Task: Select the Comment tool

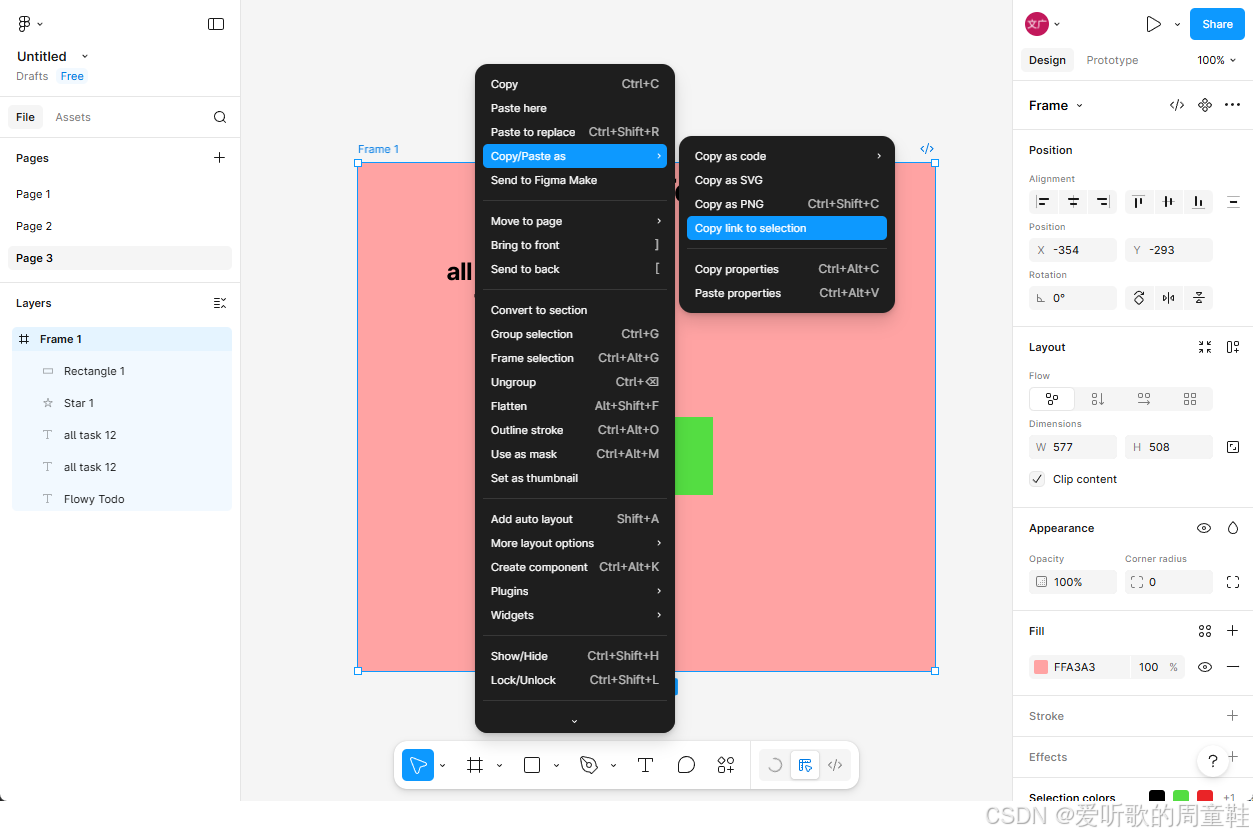Action: click(686, 765)
